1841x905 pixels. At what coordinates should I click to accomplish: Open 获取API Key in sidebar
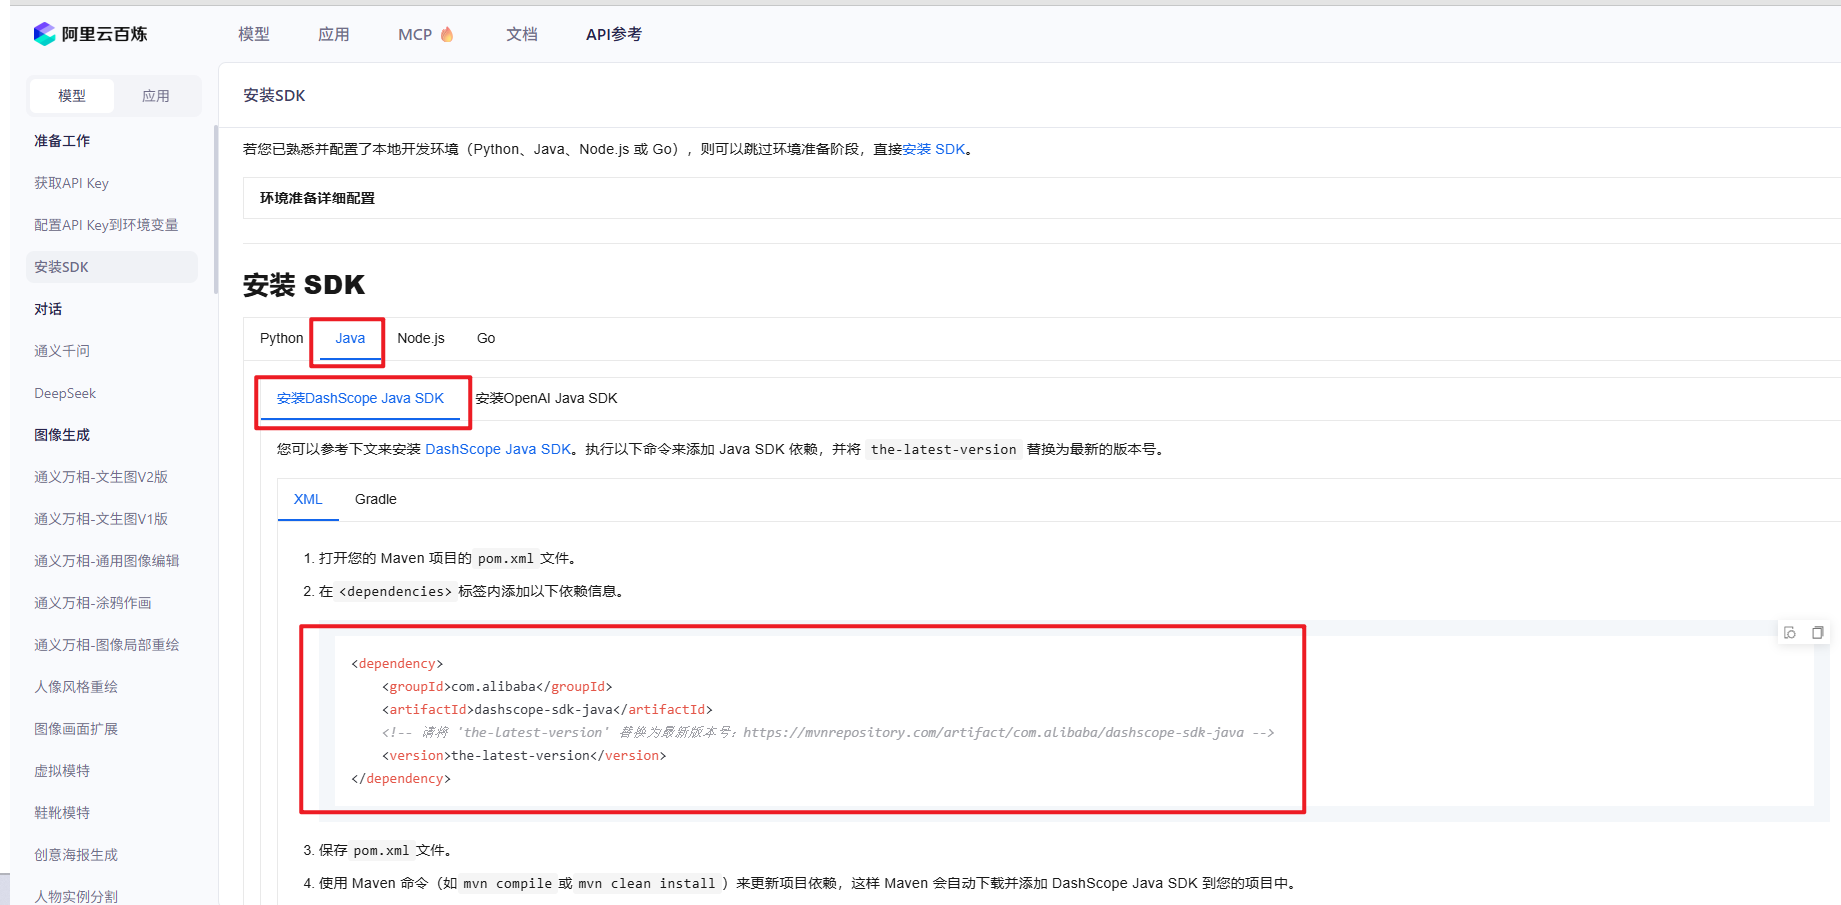pos(72,183)
